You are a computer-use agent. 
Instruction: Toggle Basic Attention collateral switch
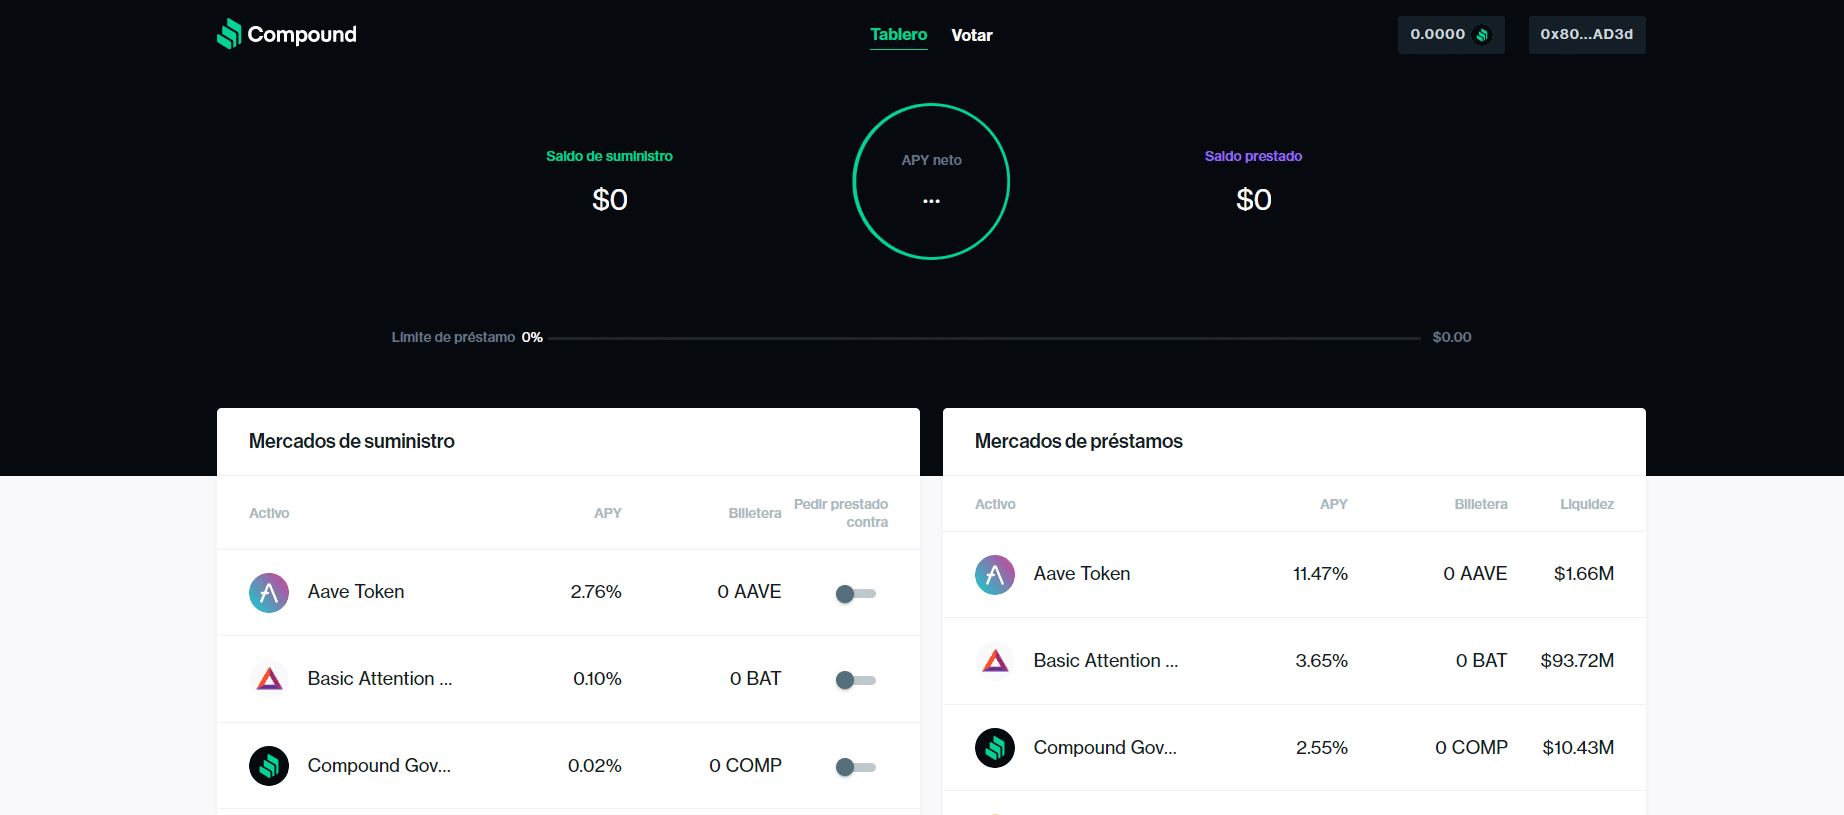click(855, 680)
